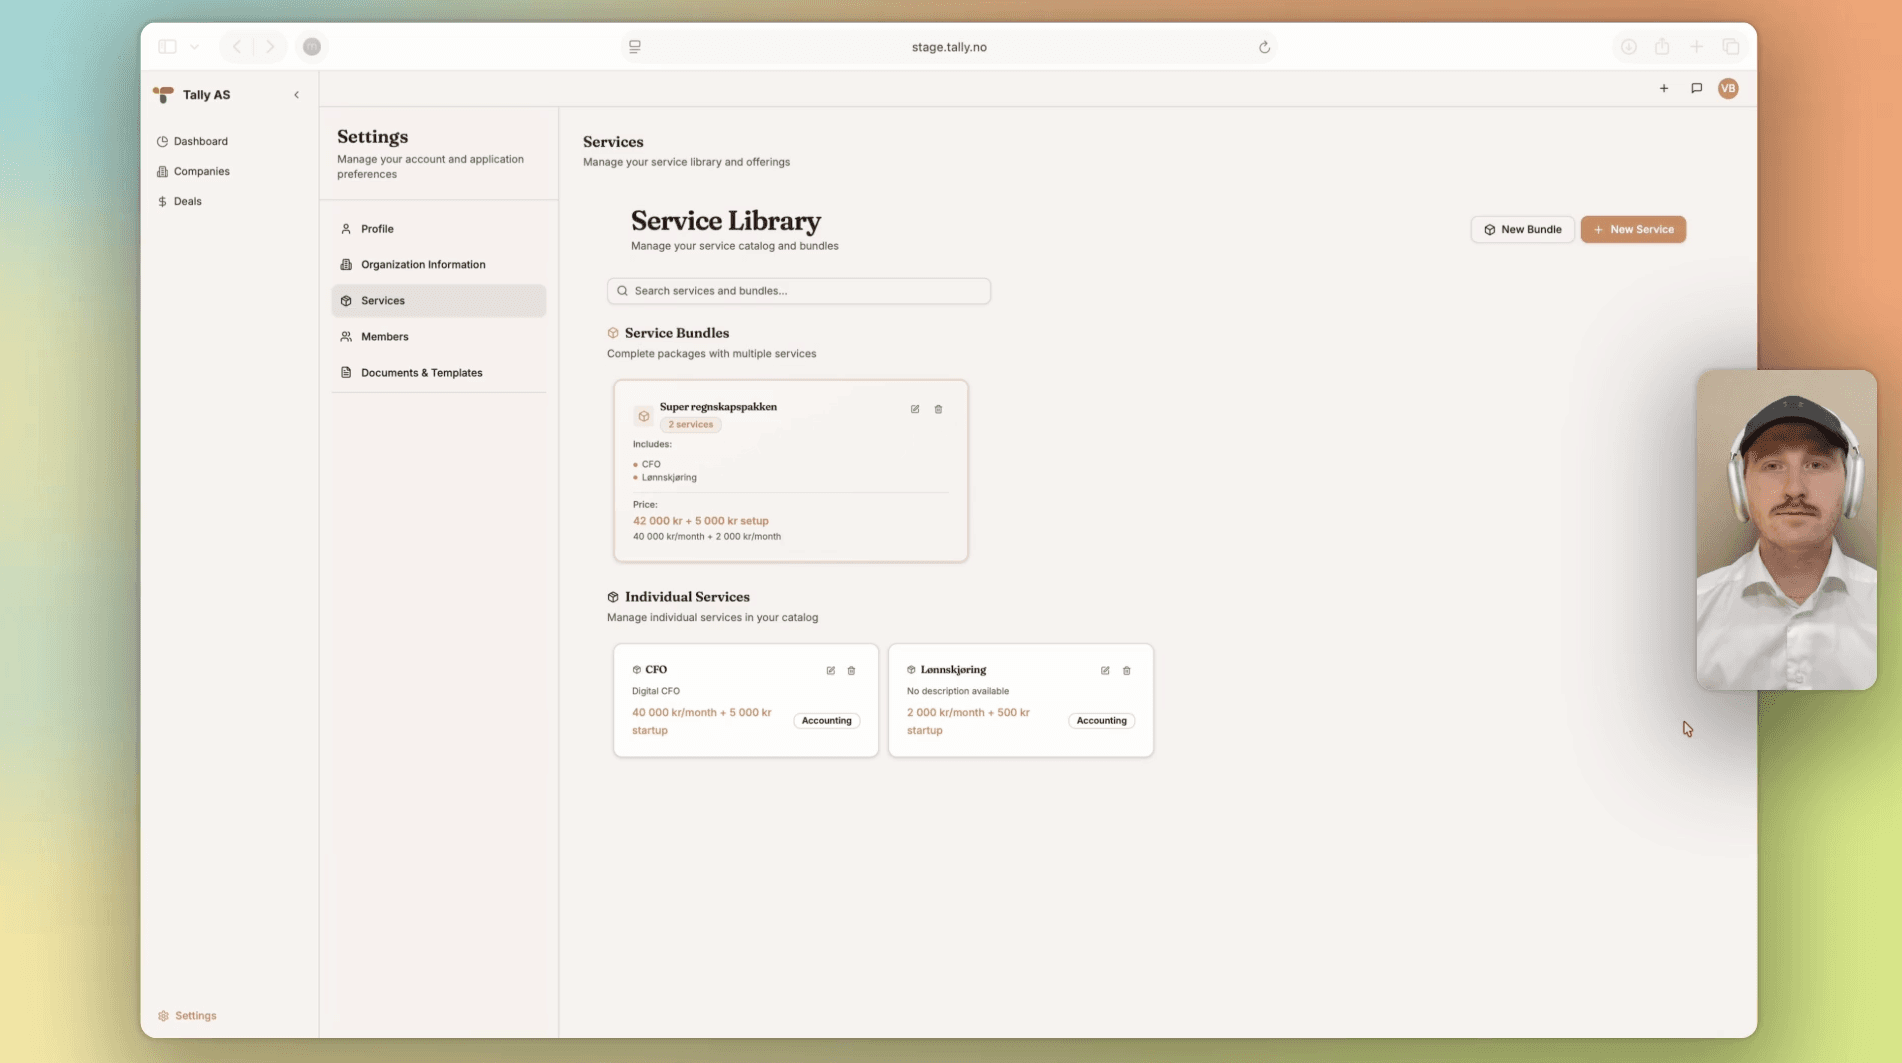The width and height of the screenshot is (1902, 1063).
Task: Delete the Lønnskjøring service
Action: [1127, 670]
